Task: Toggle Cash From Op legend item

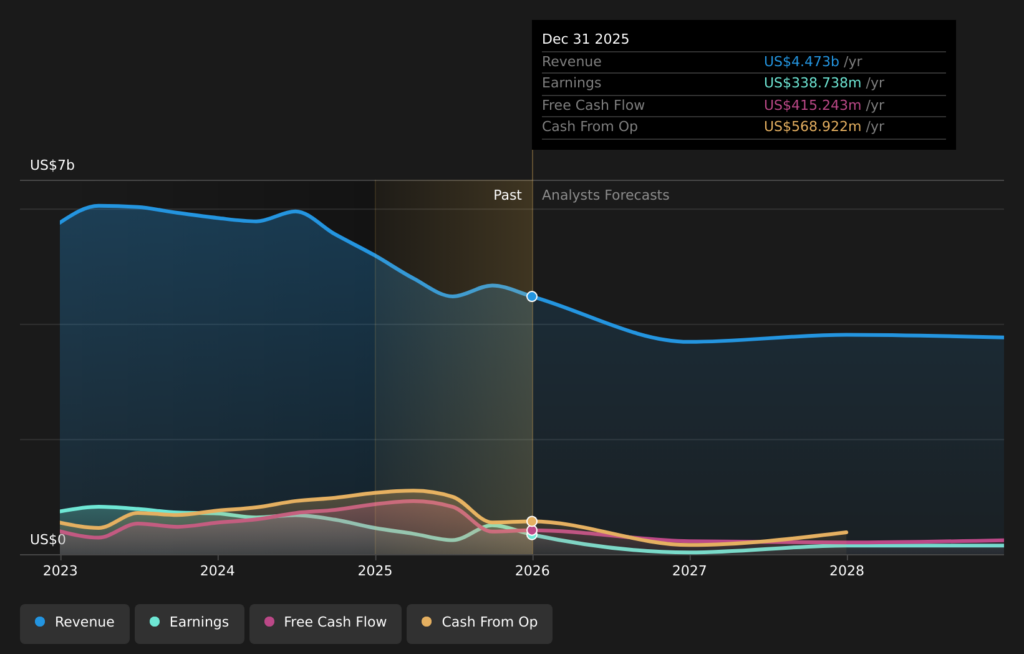Action: coord(479,622)
